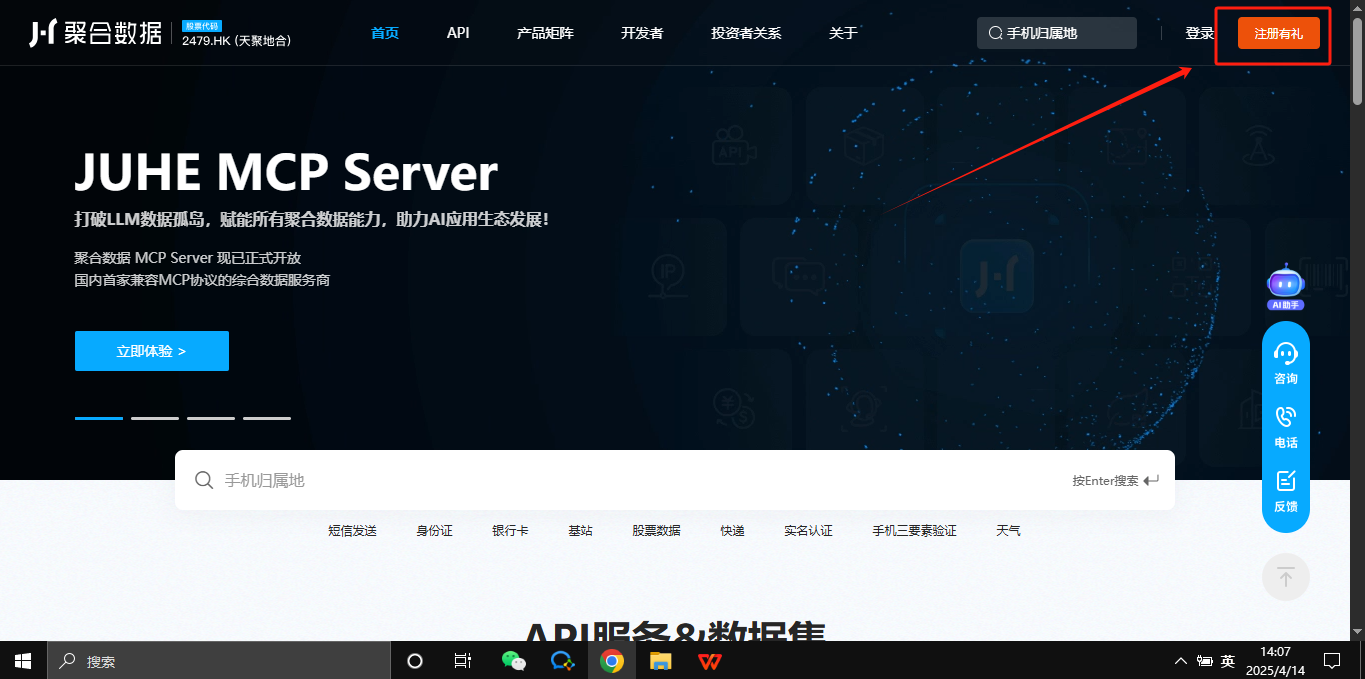This screenshot has height=679, width=1365.
Task: Click the JUHE MCP Server headline
Action: 286,173
